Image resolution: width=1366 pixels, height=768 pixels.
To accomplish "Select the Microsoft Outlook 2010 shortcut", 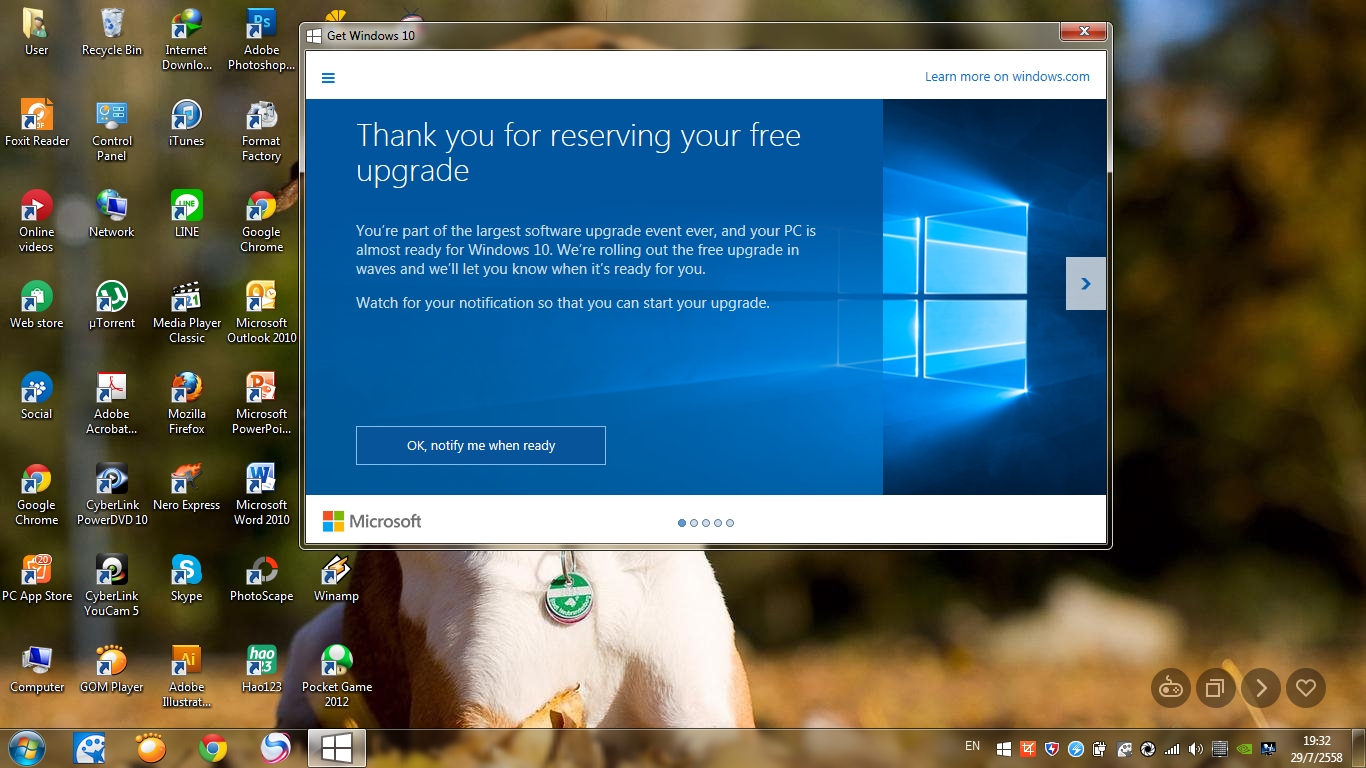I will [262, 312].
